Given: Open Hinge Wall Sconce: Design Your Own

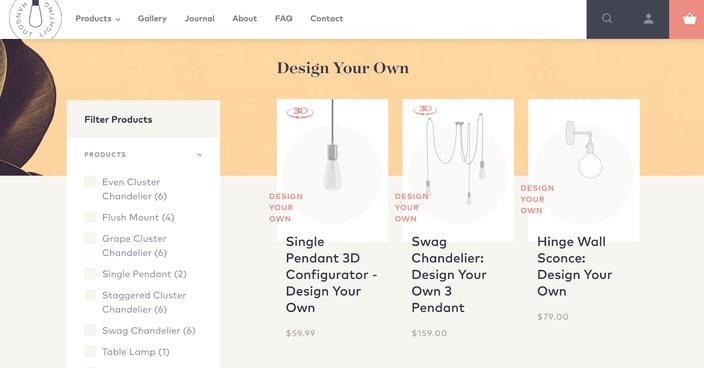Looking at the screenshot, I should pyautogui.click(x=575, y=267).
